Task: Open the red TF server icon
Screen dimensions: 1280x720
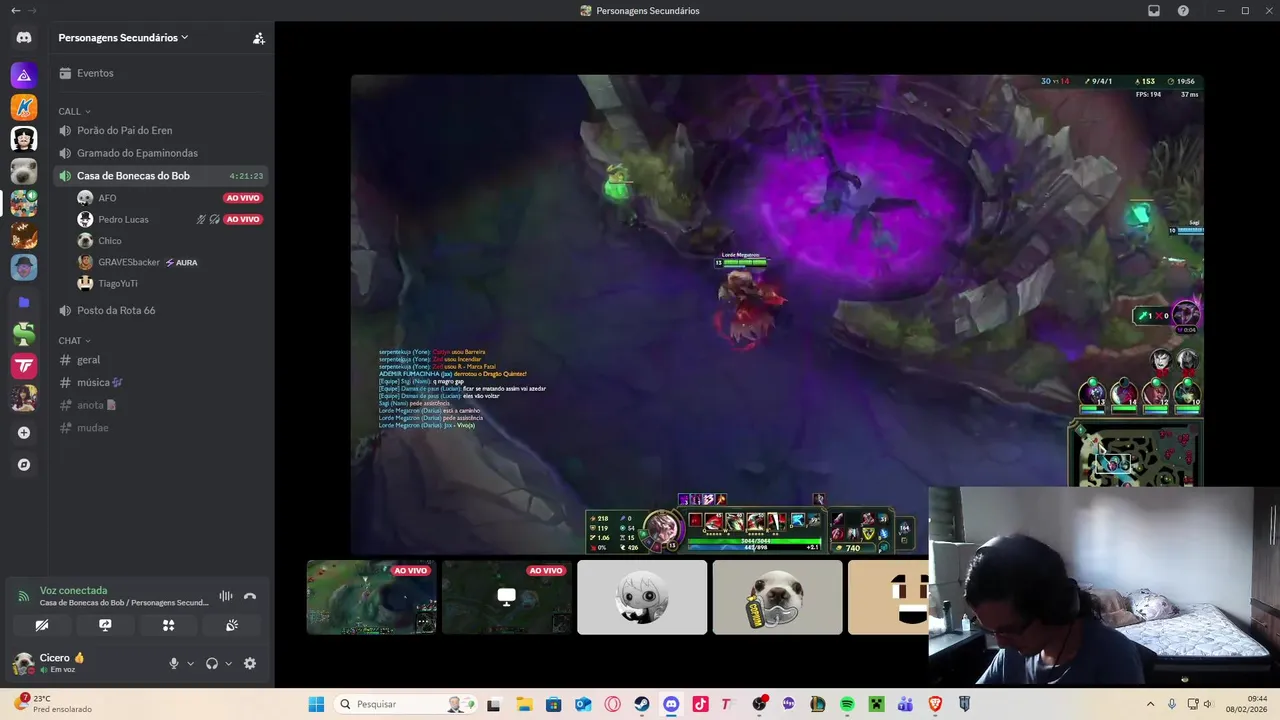Action: point(24,366)
